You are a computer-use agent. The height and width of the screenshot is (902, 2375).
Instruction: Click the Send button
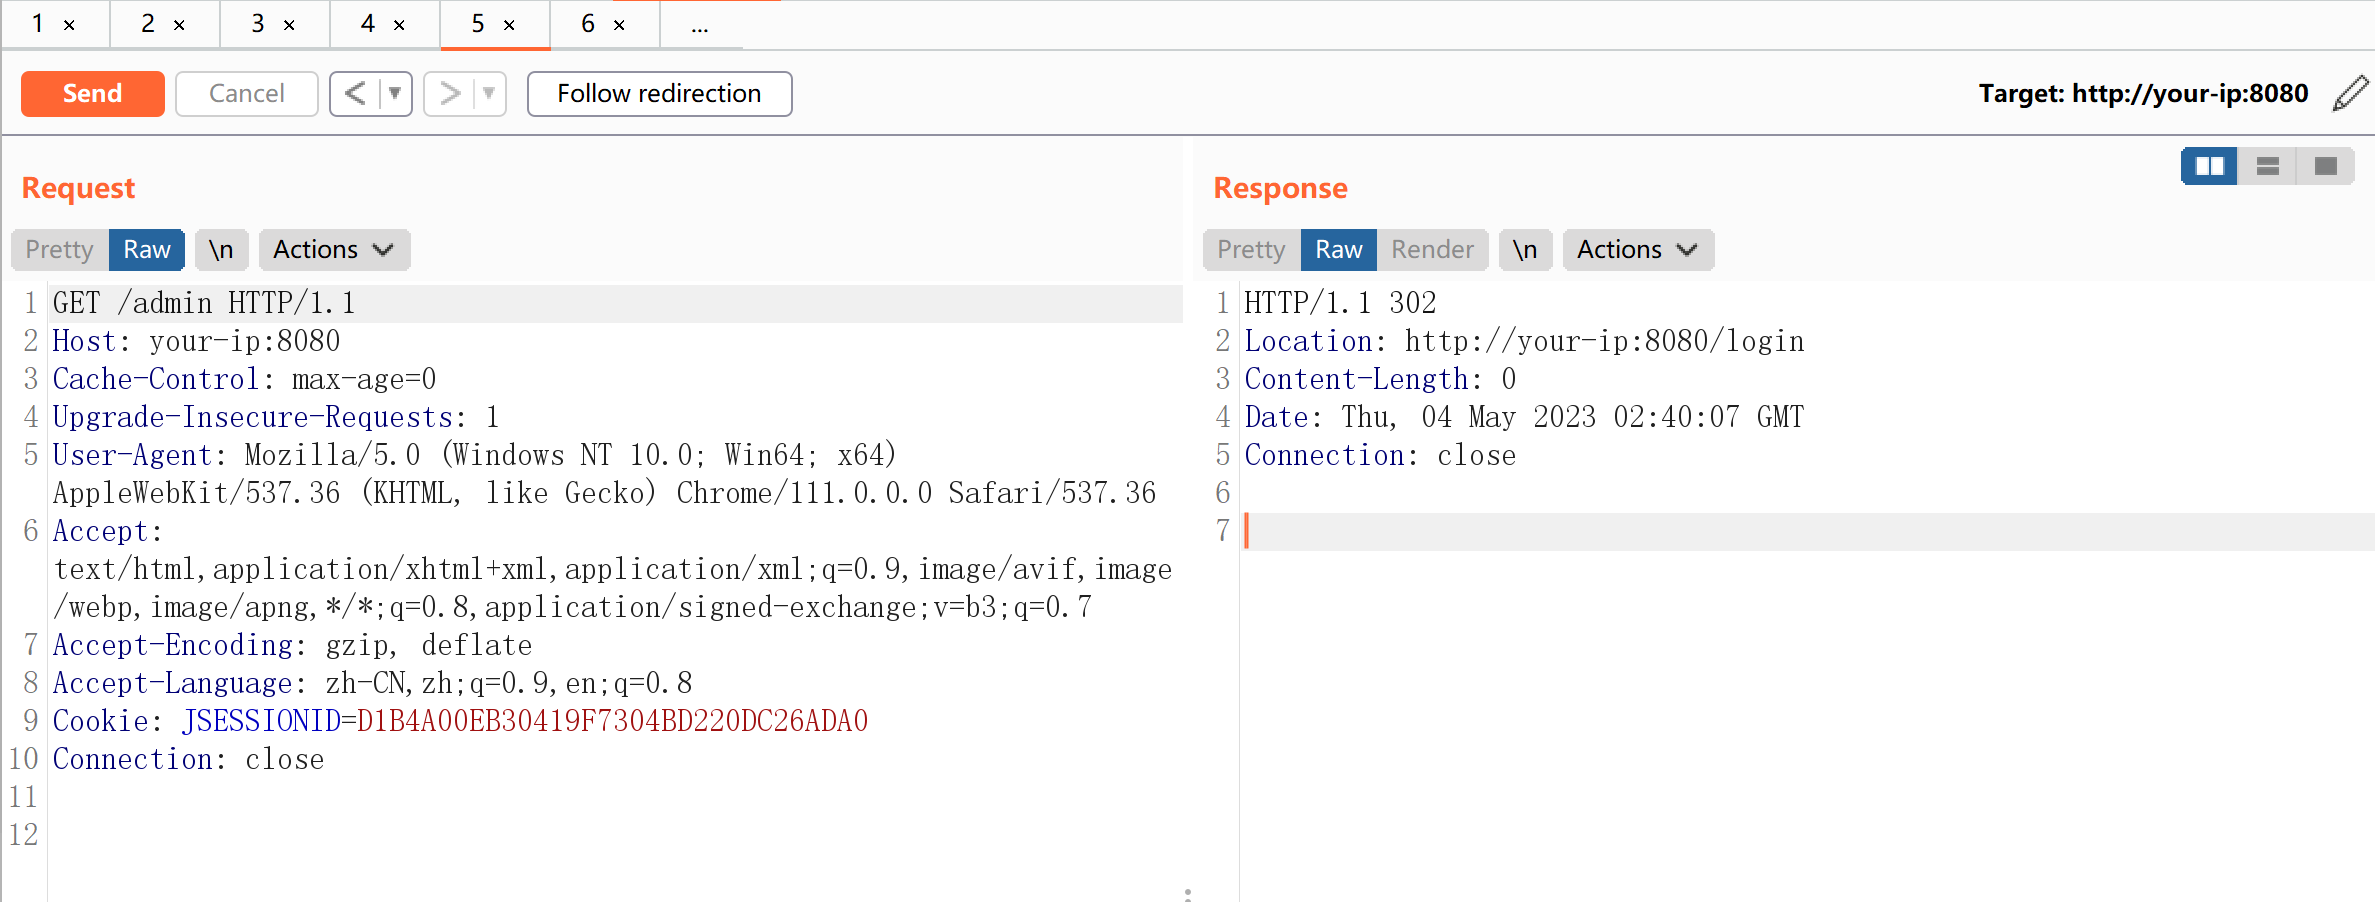click(x=93, y=94)
